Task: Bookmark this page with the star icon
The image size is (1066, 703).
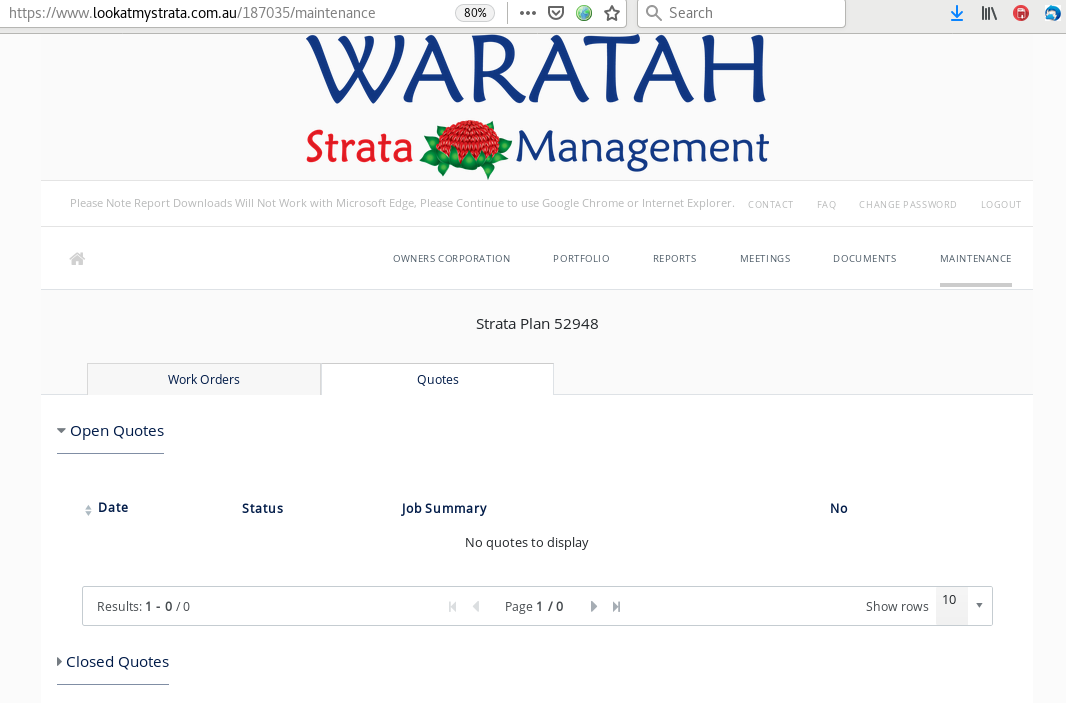Action: [x=612, y=13]
